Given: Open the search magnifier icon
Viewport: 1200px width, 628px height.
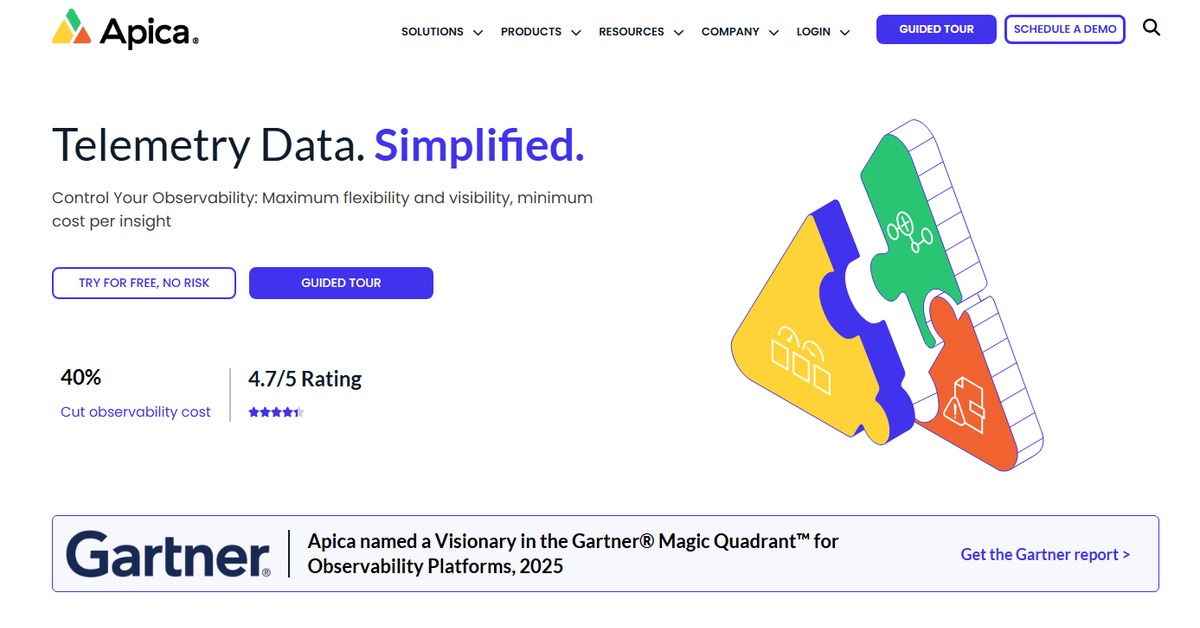Looking at the screenshot, I should pos(1151,28).
